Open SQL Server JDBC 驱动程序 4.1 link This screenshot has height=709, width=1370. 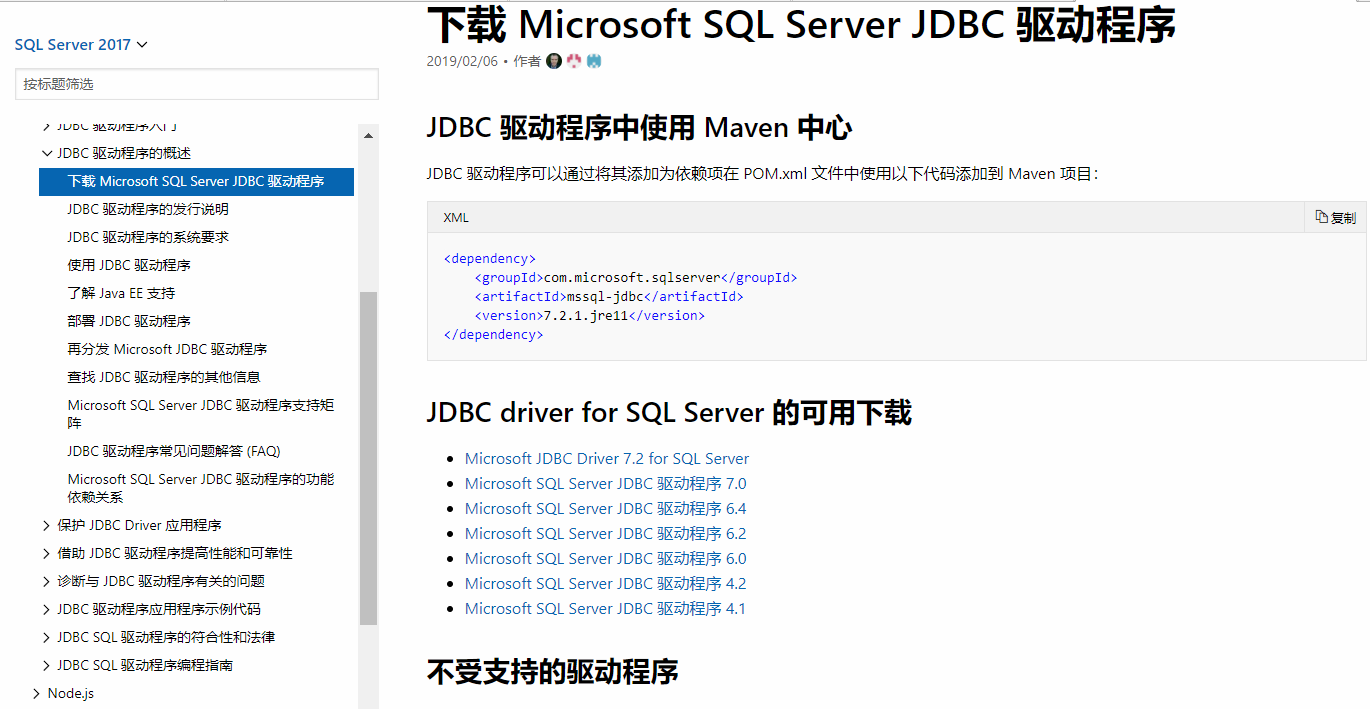pyautogui.click(x=605, y=608)
